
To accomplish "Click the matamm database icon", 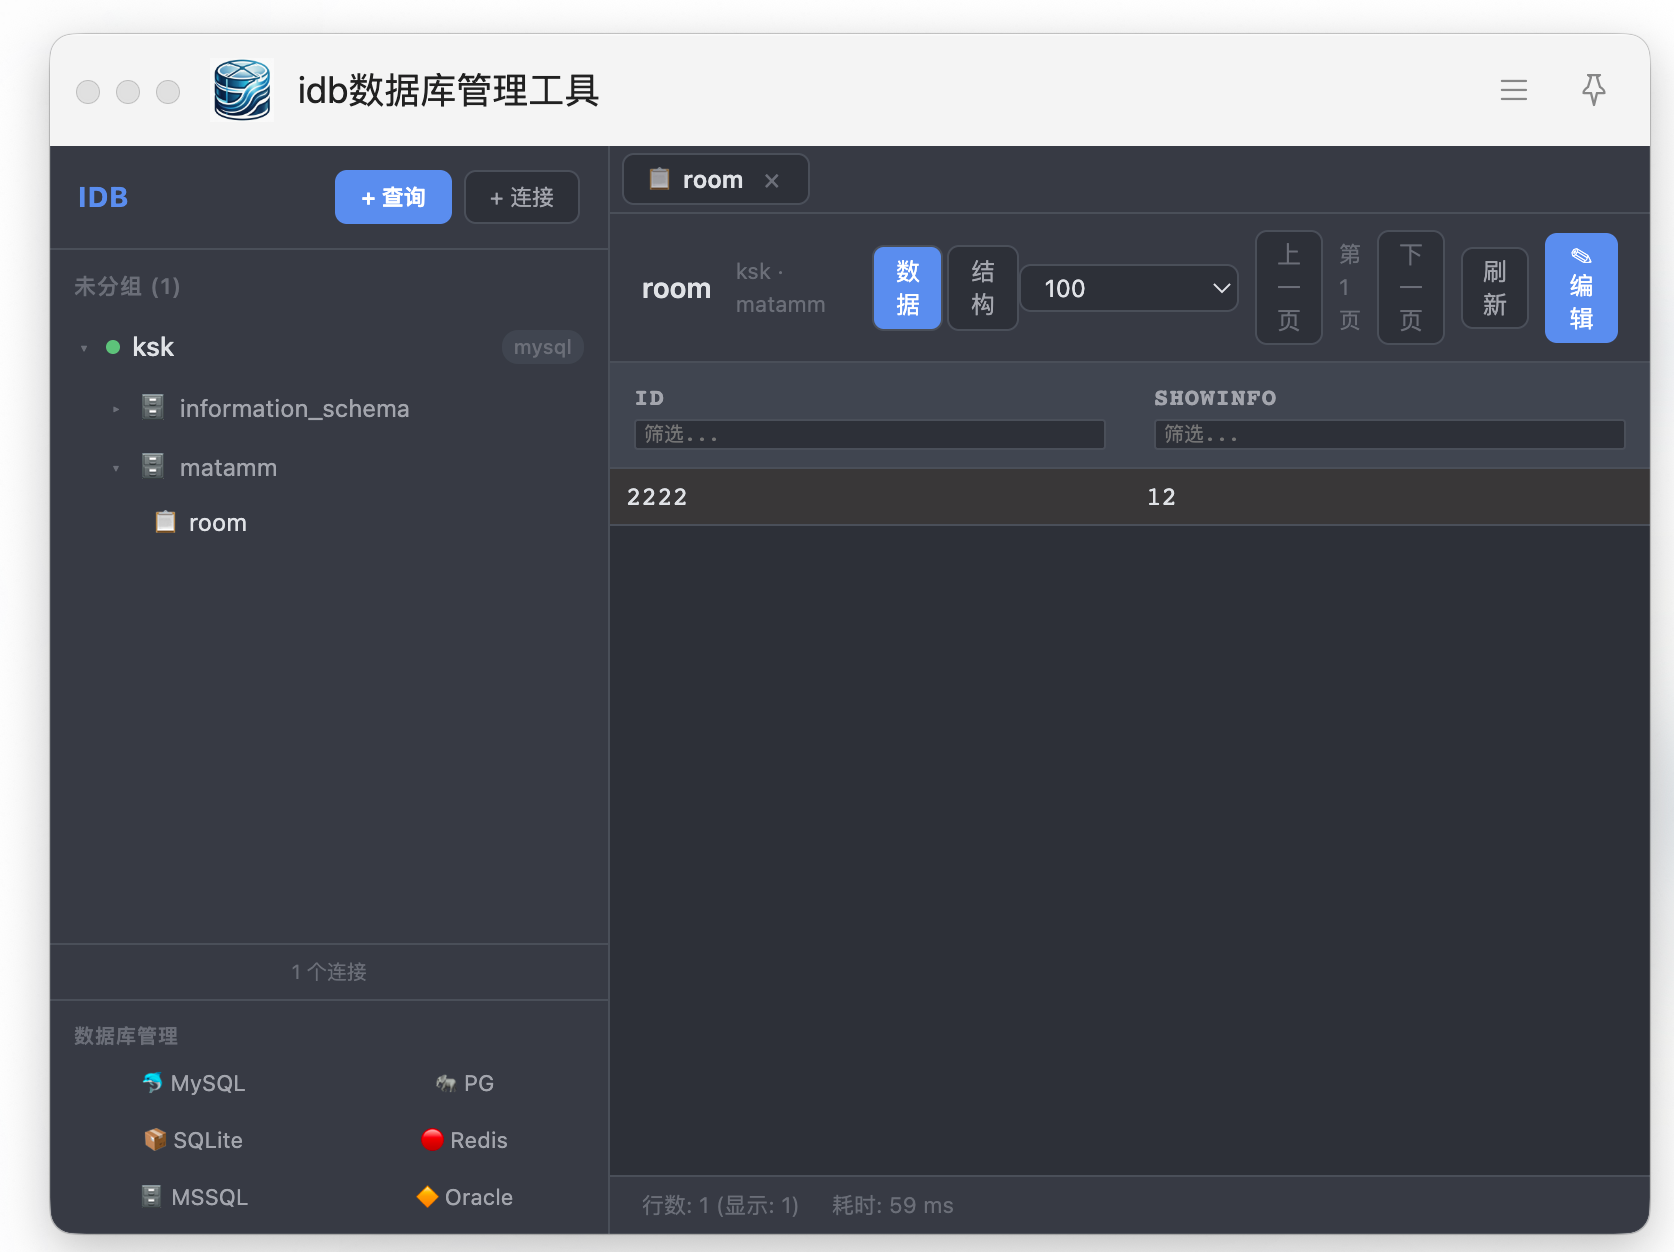I will 153,466.
